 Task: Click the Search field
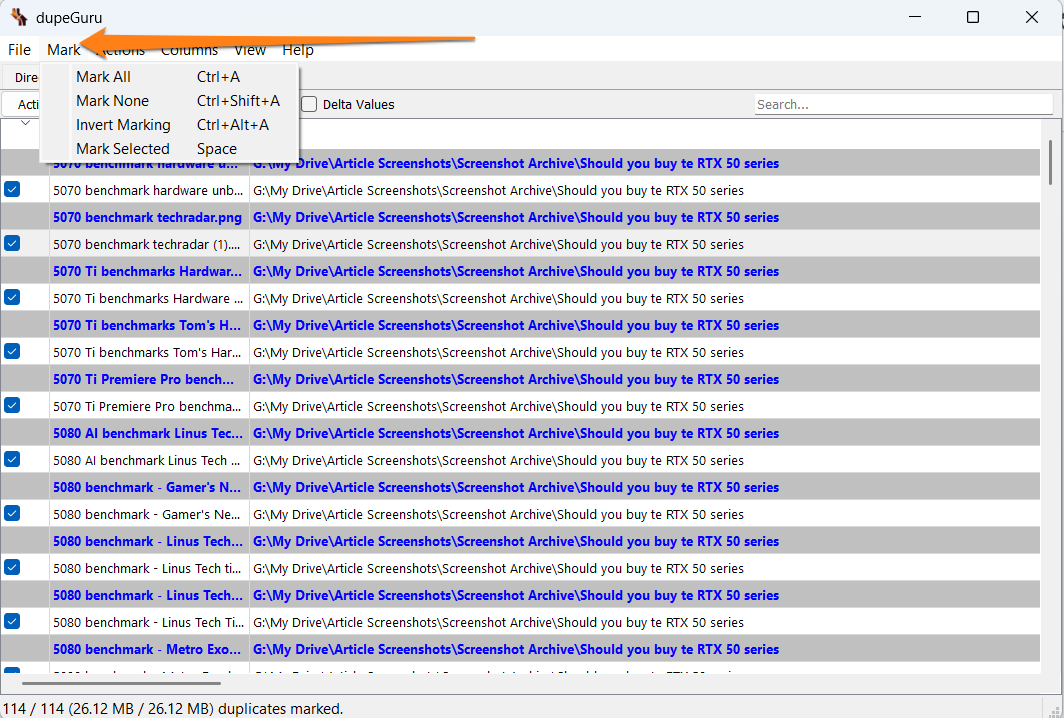pyautogui.click(x=903, y=105)
